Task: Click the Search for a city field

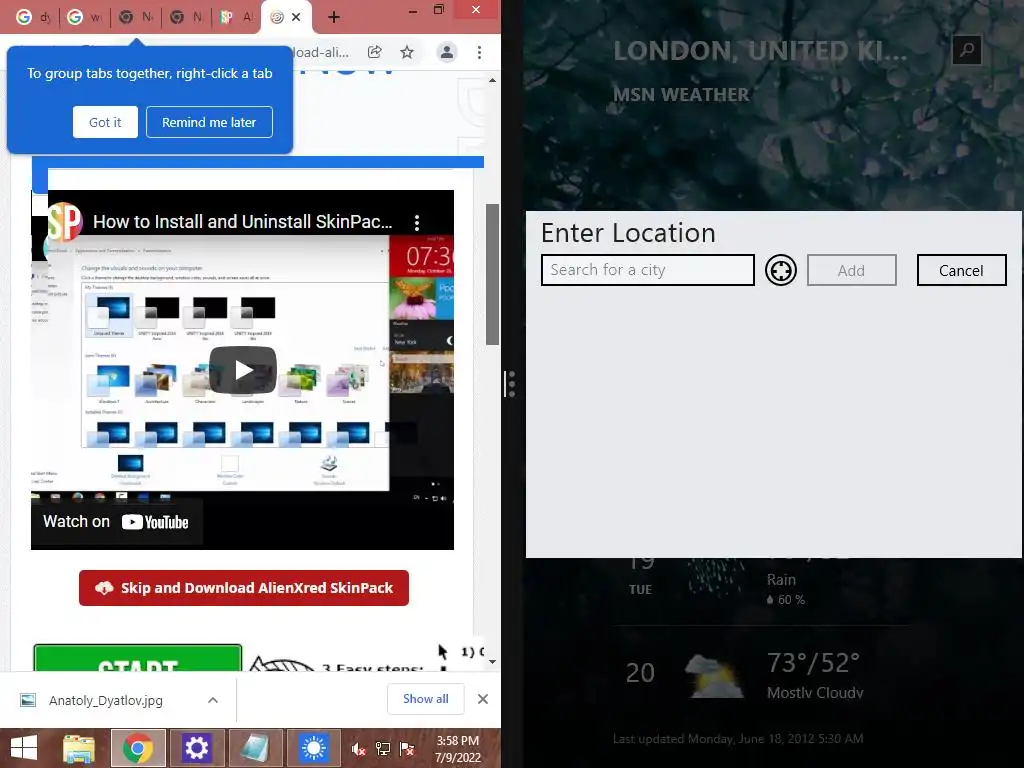Action: click(x=648, y=270)
